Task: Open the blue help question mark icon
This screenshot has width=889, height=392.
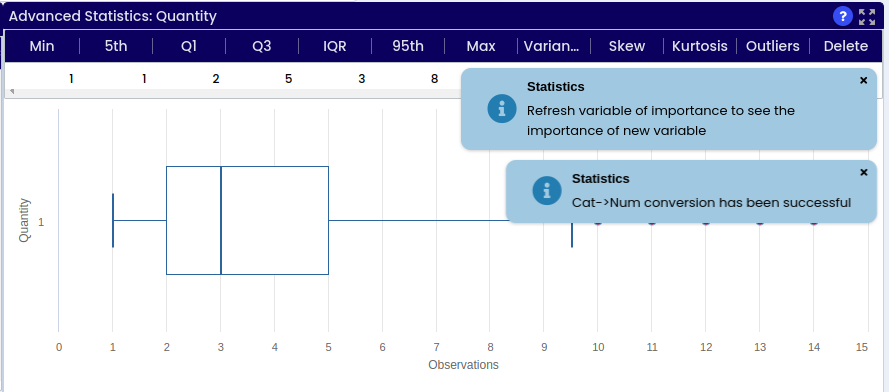Action: pyautogui.click(x=843, y=16)
